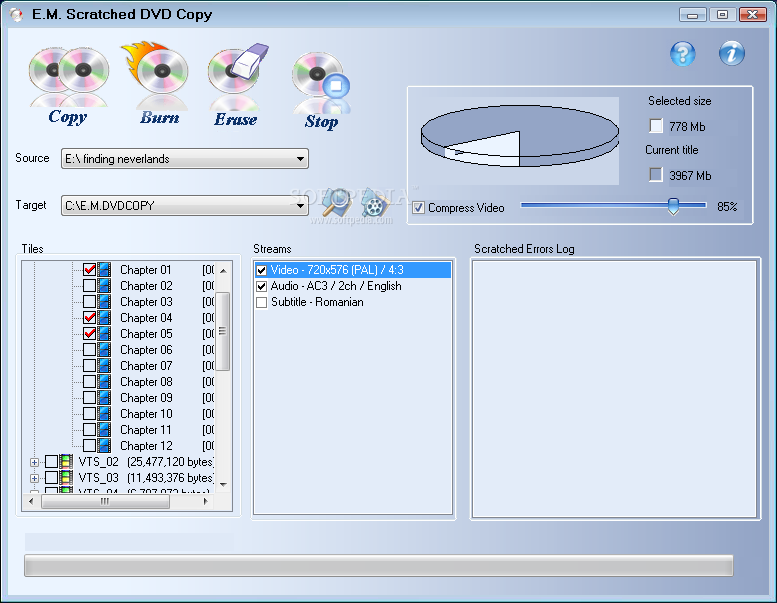Check the Chapter 07 checkbox

pos(90,365)
